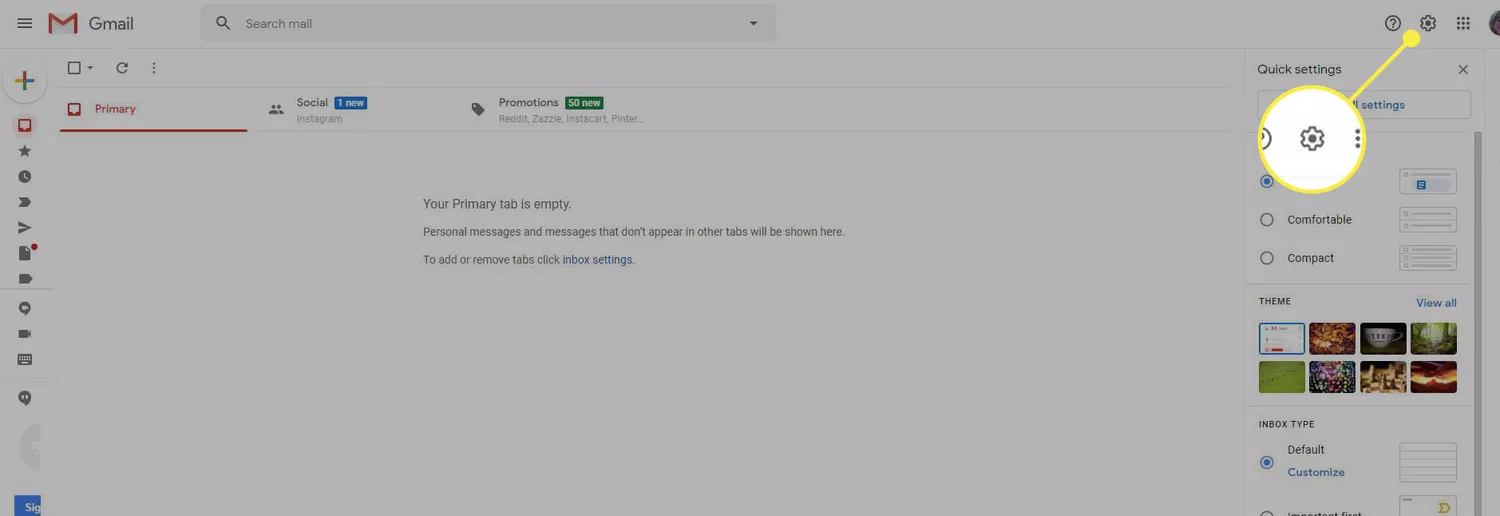
Task: Click the Default inbox type preview image
Action: pyautogui.click(x=1428, y=462)
